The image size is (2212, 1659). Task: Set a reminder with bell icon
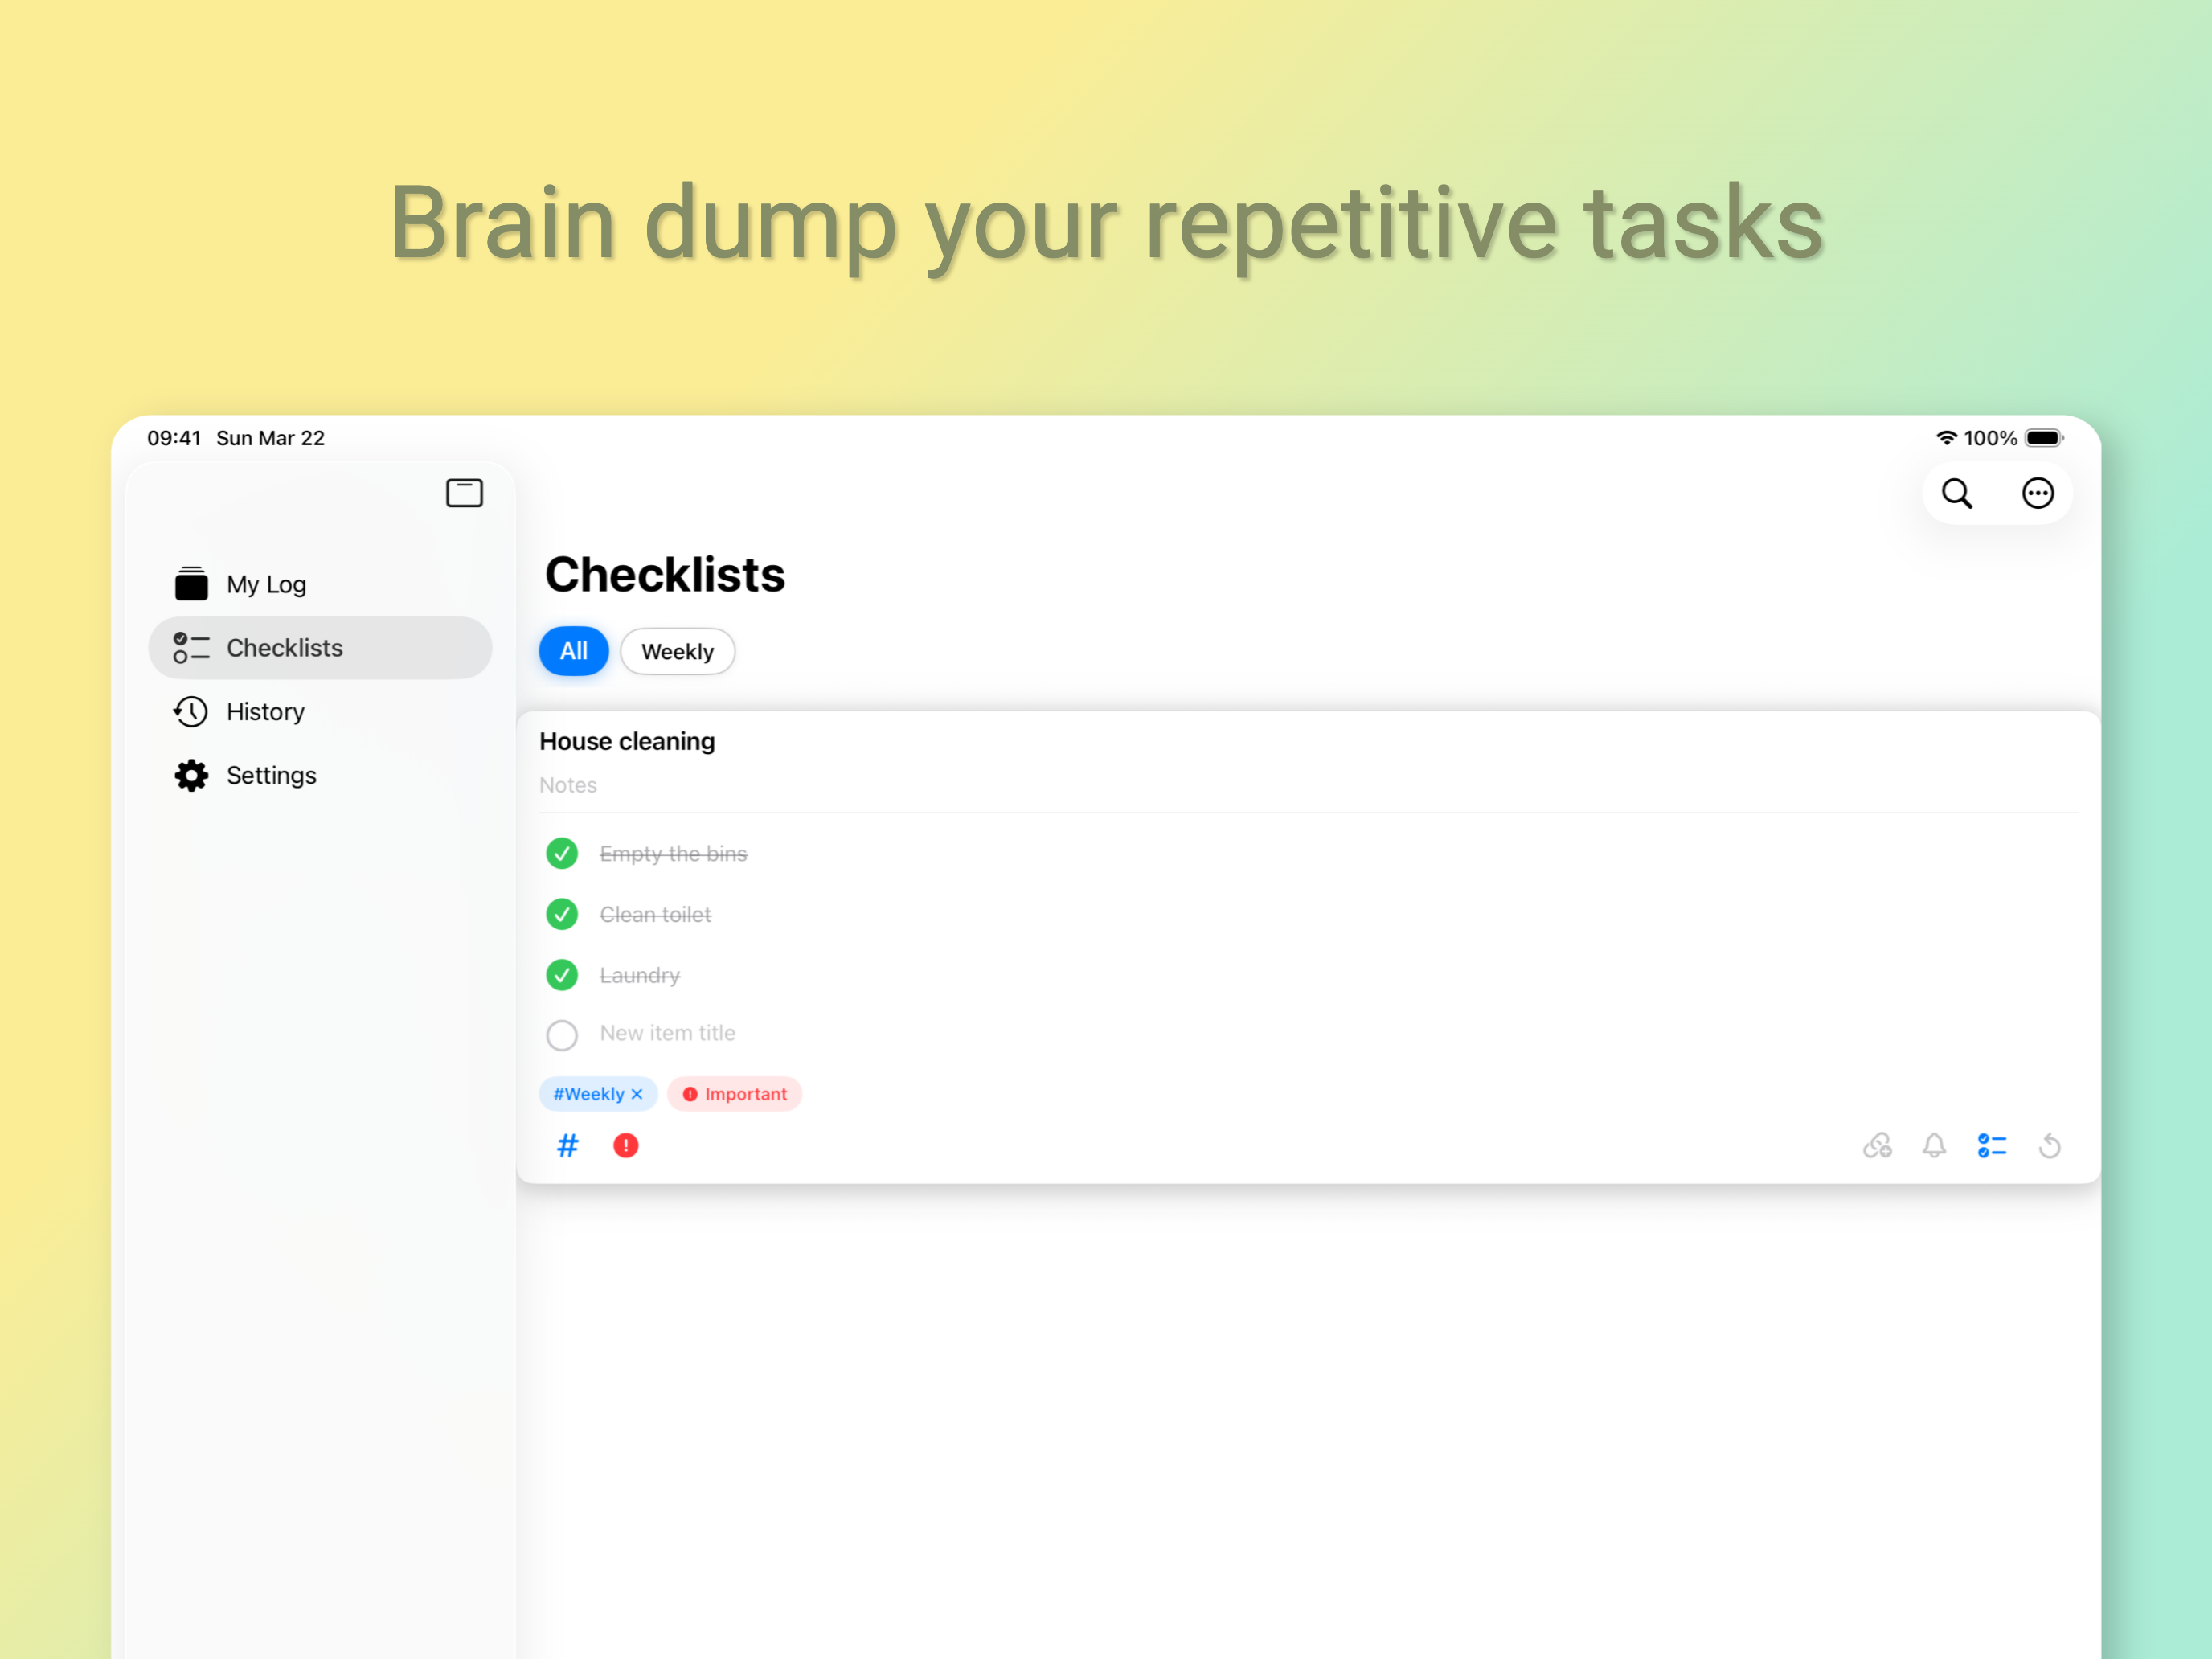[1935, 1146]
